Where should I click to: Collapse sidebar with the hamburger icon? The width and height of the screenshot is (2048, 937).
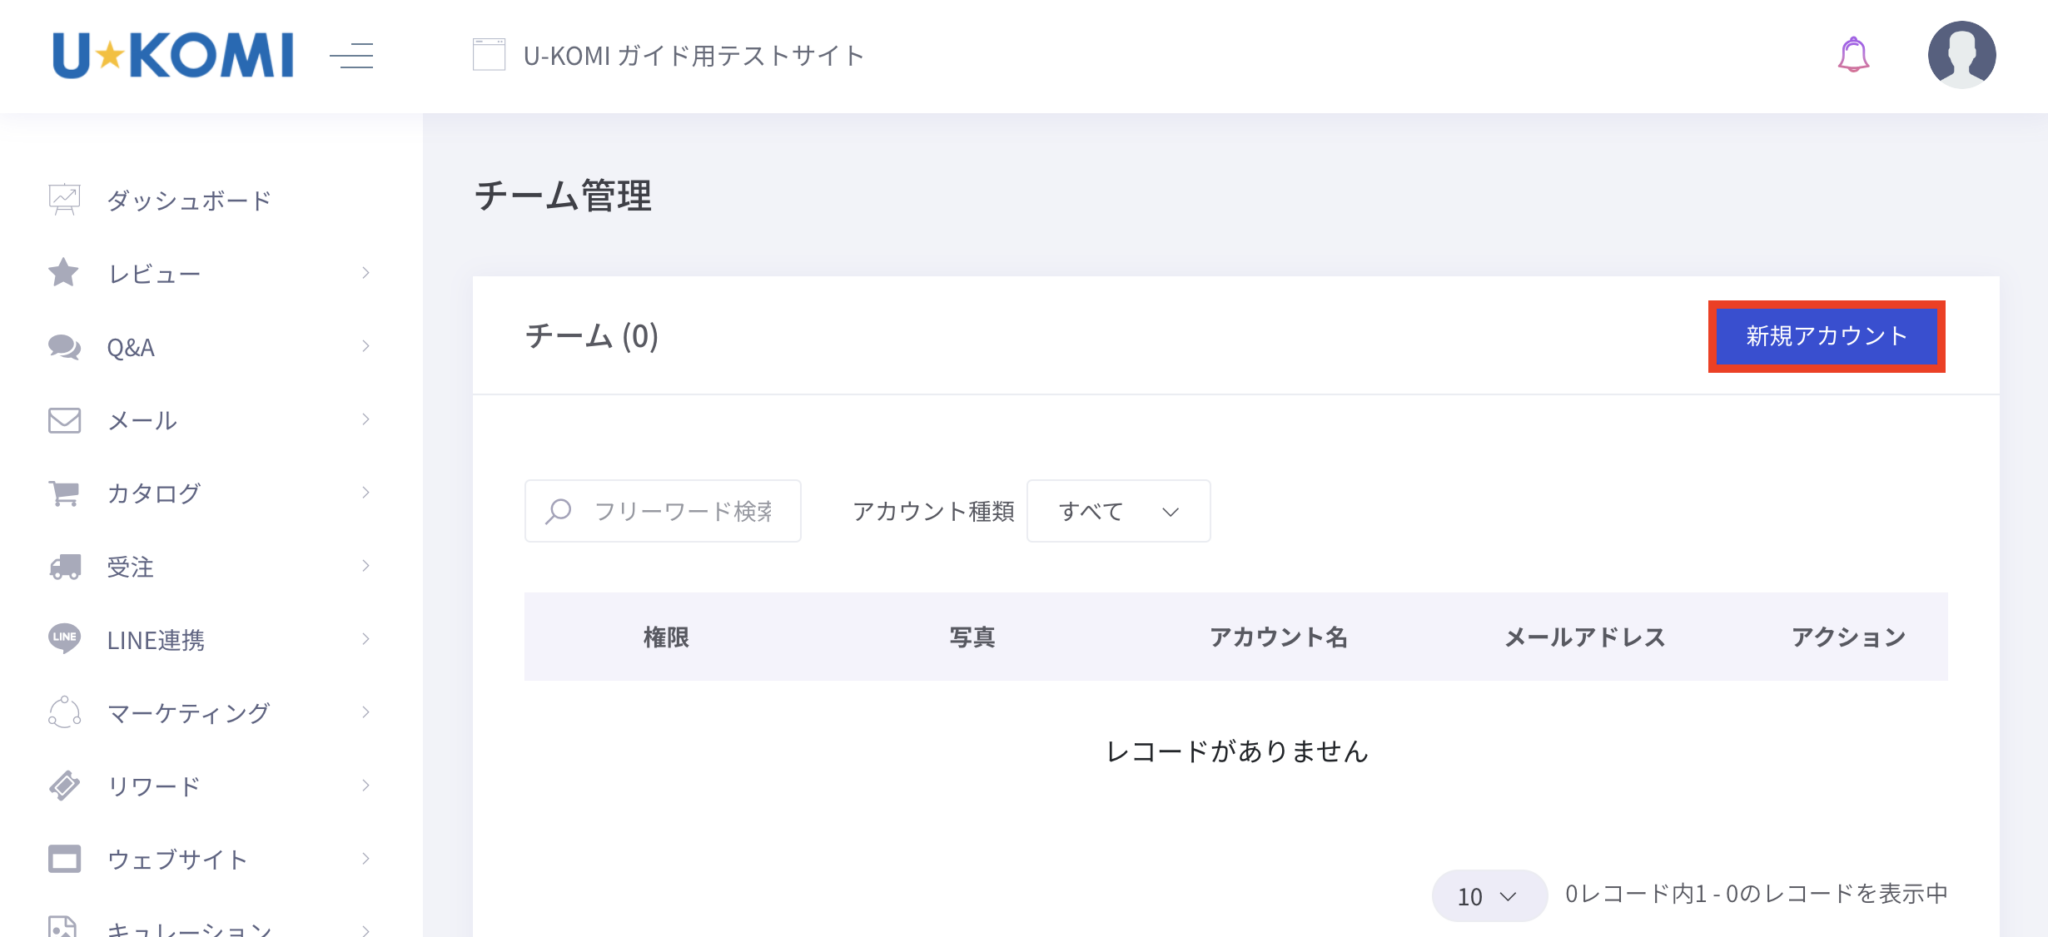point(352,56)
